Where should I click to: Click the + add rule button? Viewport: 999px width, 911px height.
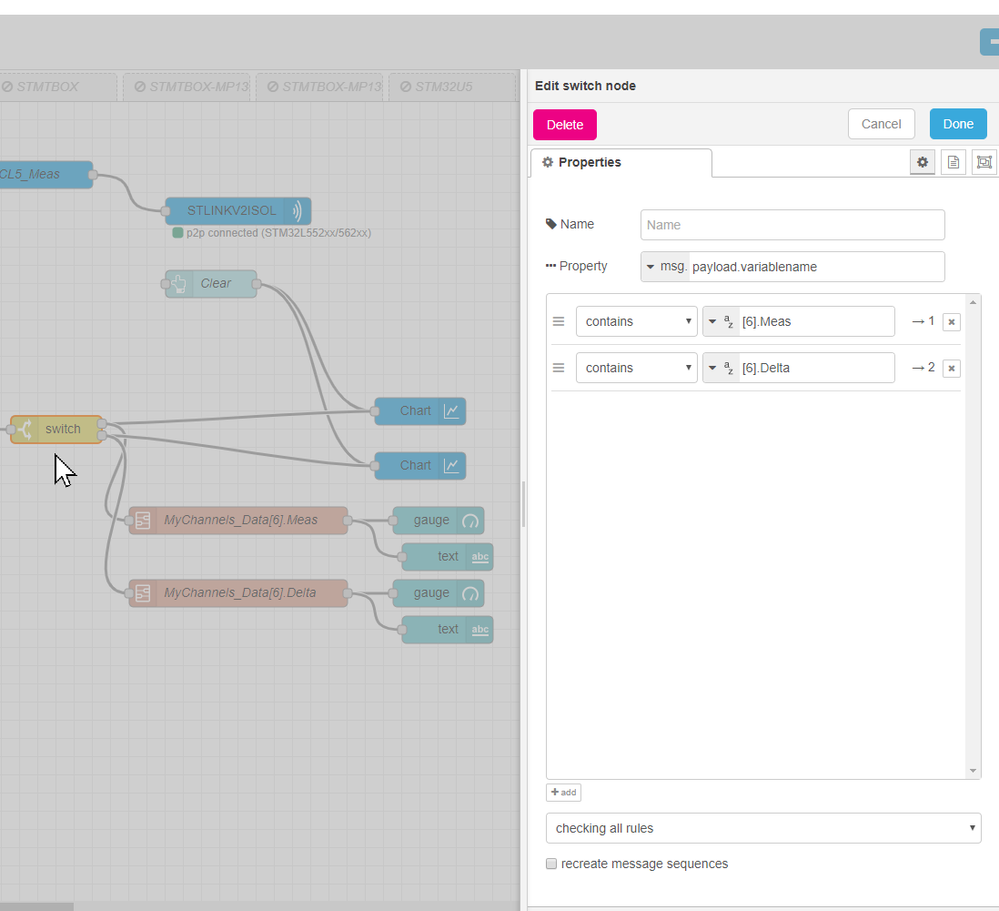pyautogui.click(x=563, y=793)
